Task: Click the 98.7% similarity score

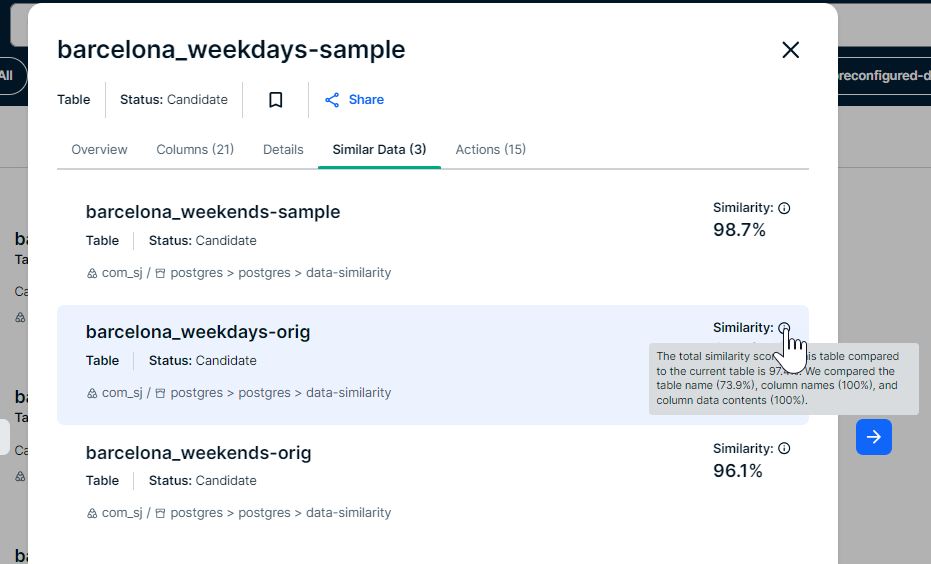Action: click(739, 230)
